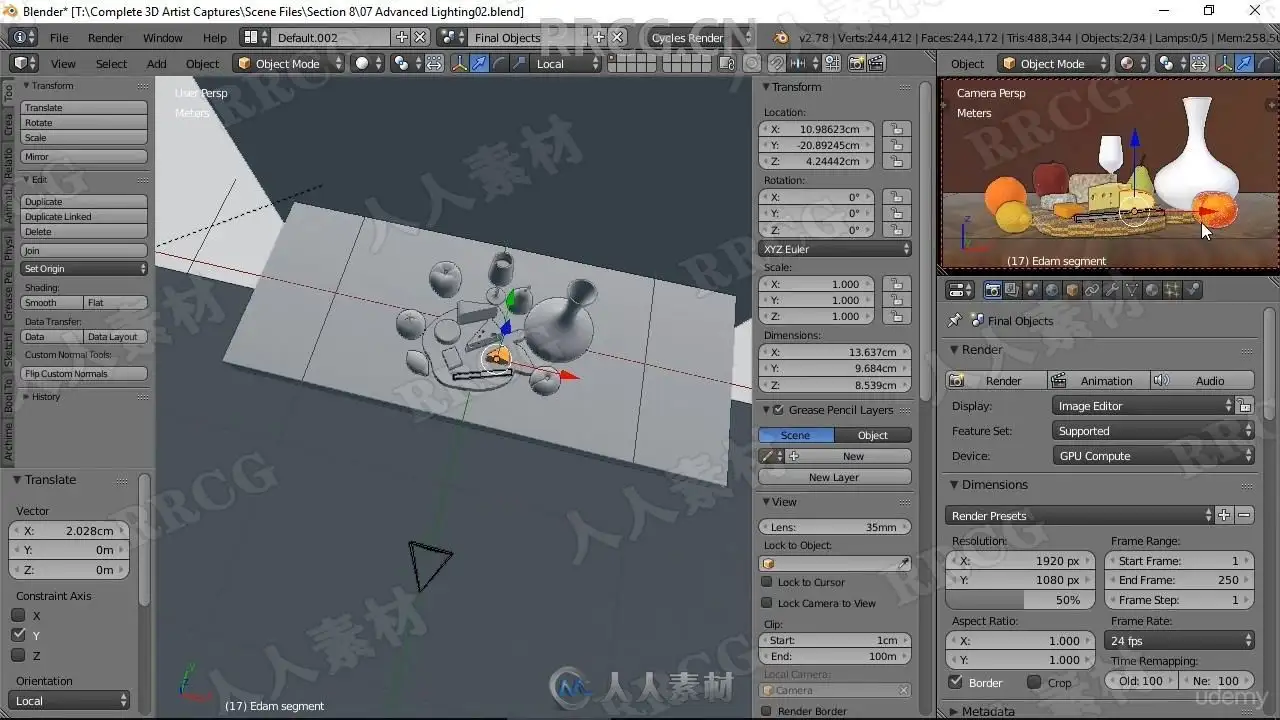The image size is (1280, 720).
Task: Open the File menu
Action: tap(59, 37)
